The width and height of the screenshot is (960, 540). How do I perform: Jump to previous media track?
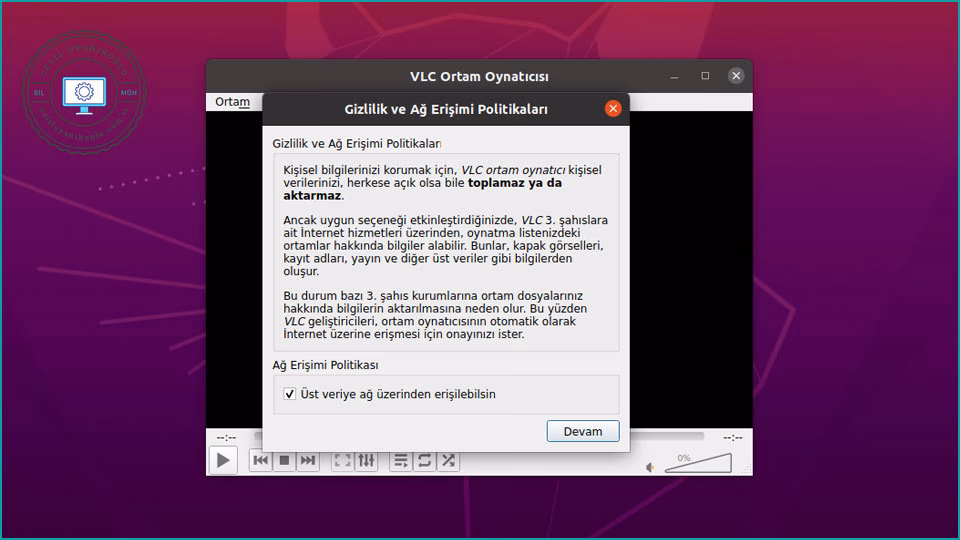pos(260,460)
